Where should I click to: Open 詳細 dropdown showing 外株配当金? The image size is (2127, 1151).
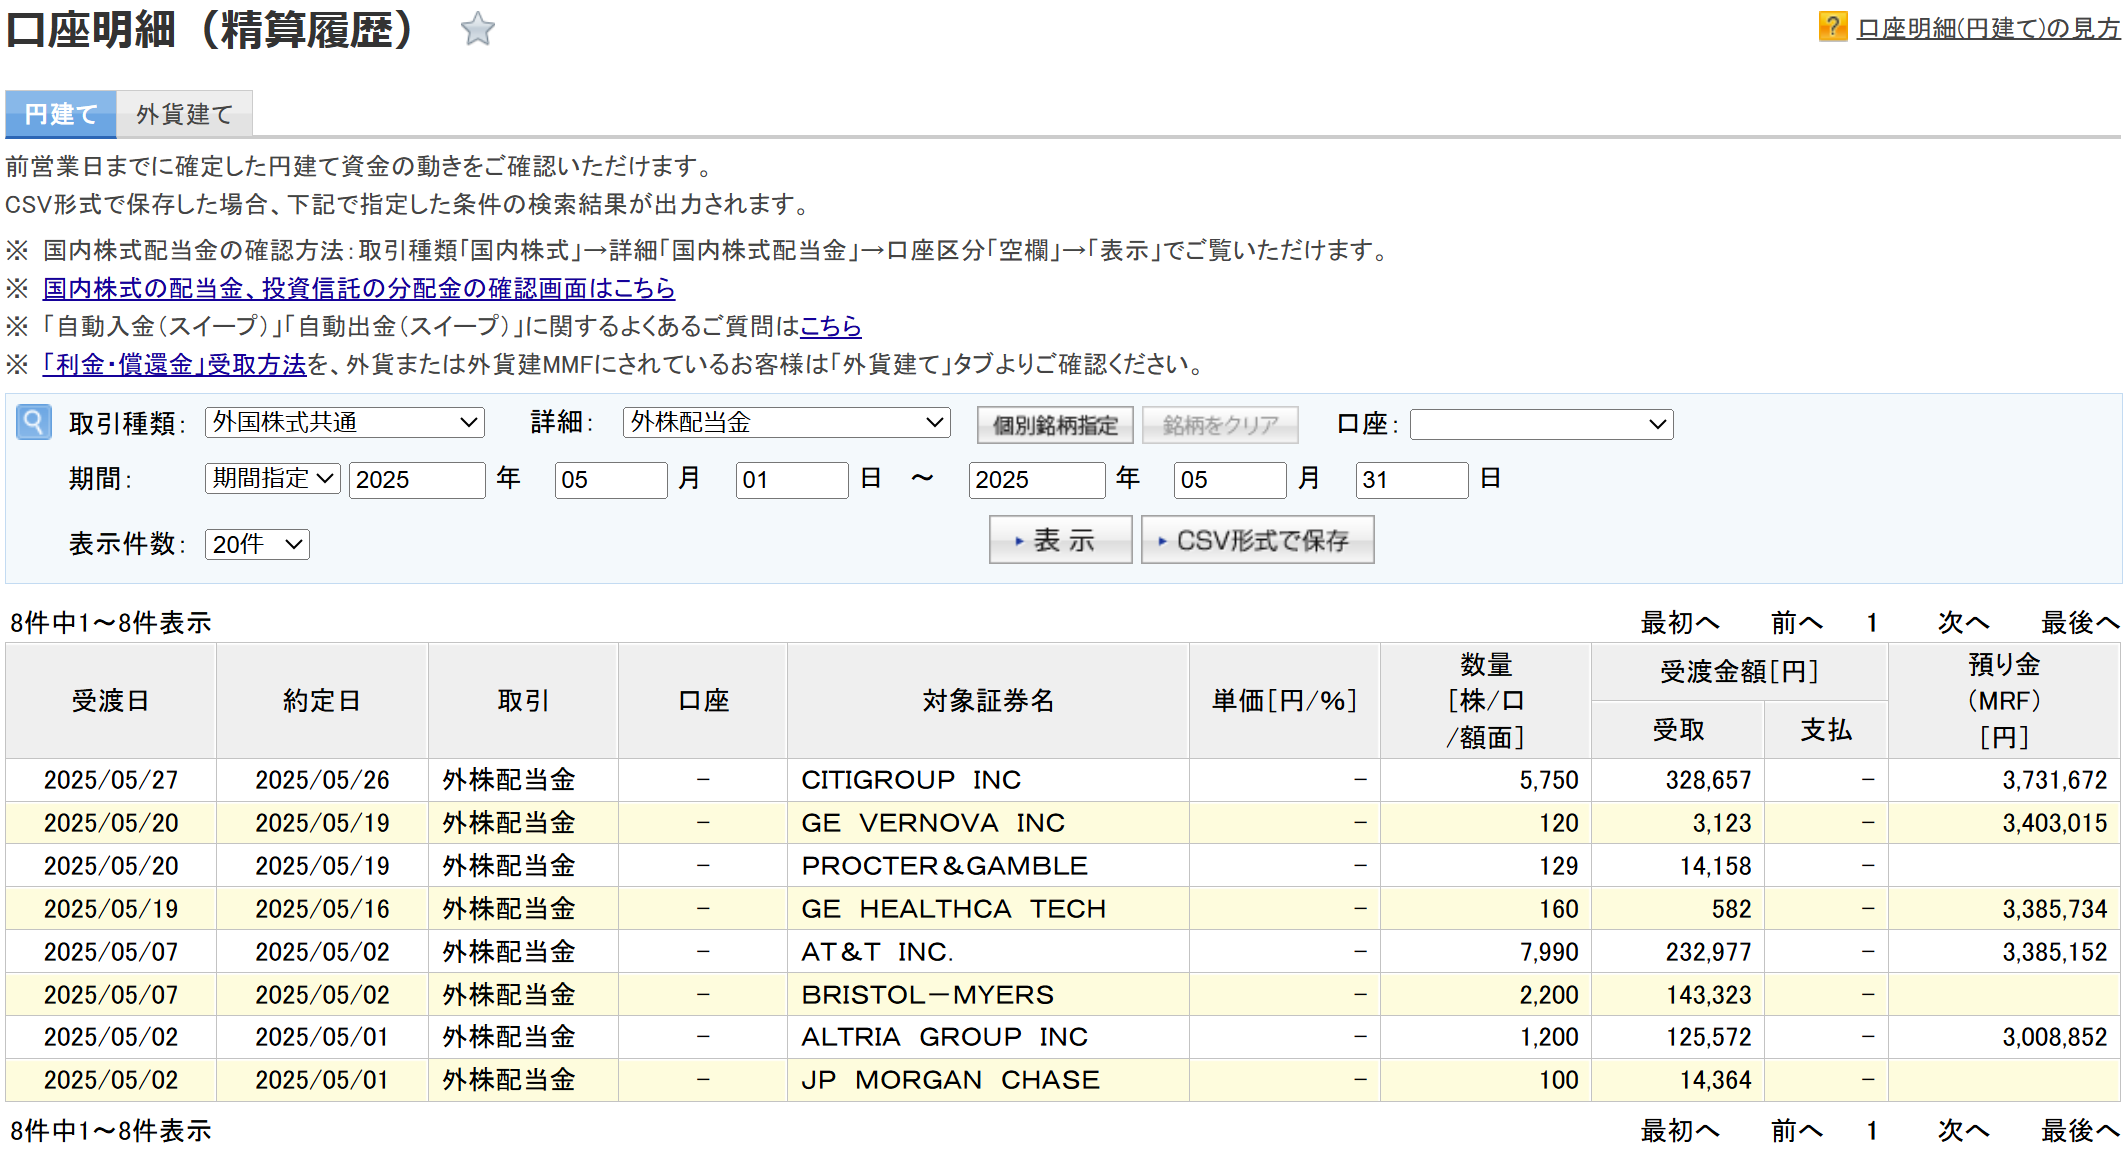coord(786,423)
